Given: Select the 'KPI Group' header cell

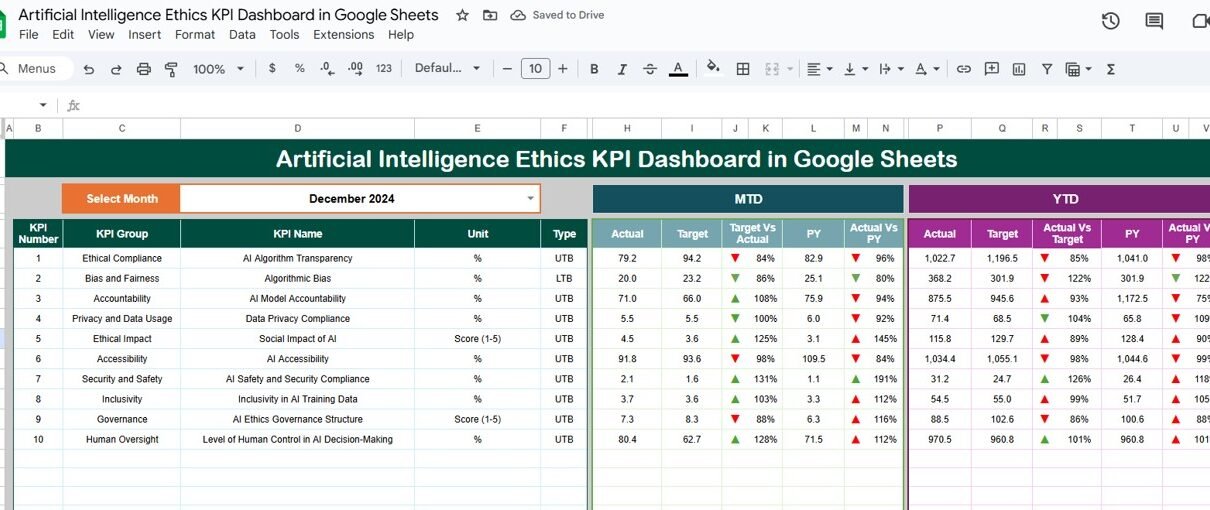Looking at the screenshot, I should (122, 234).
